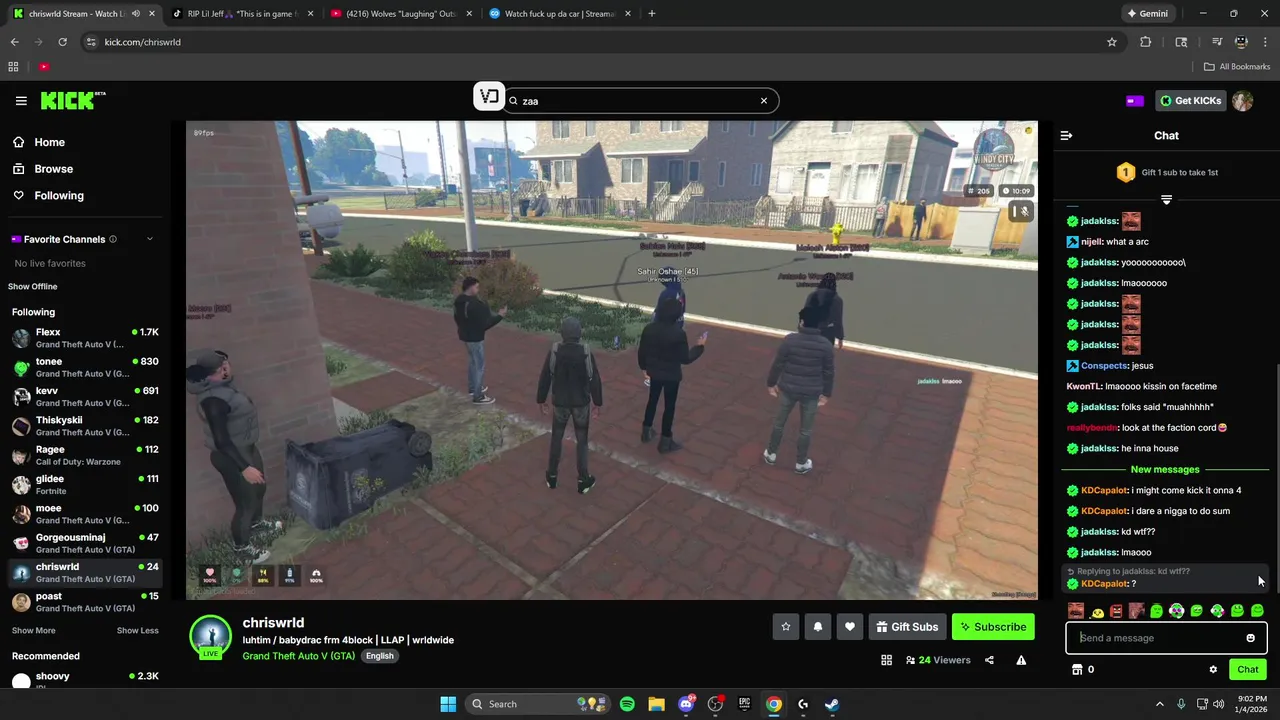This screenshot has width=1280, height=720.
Task: Click the heart follow icon under stream
Action: point(849,627)
